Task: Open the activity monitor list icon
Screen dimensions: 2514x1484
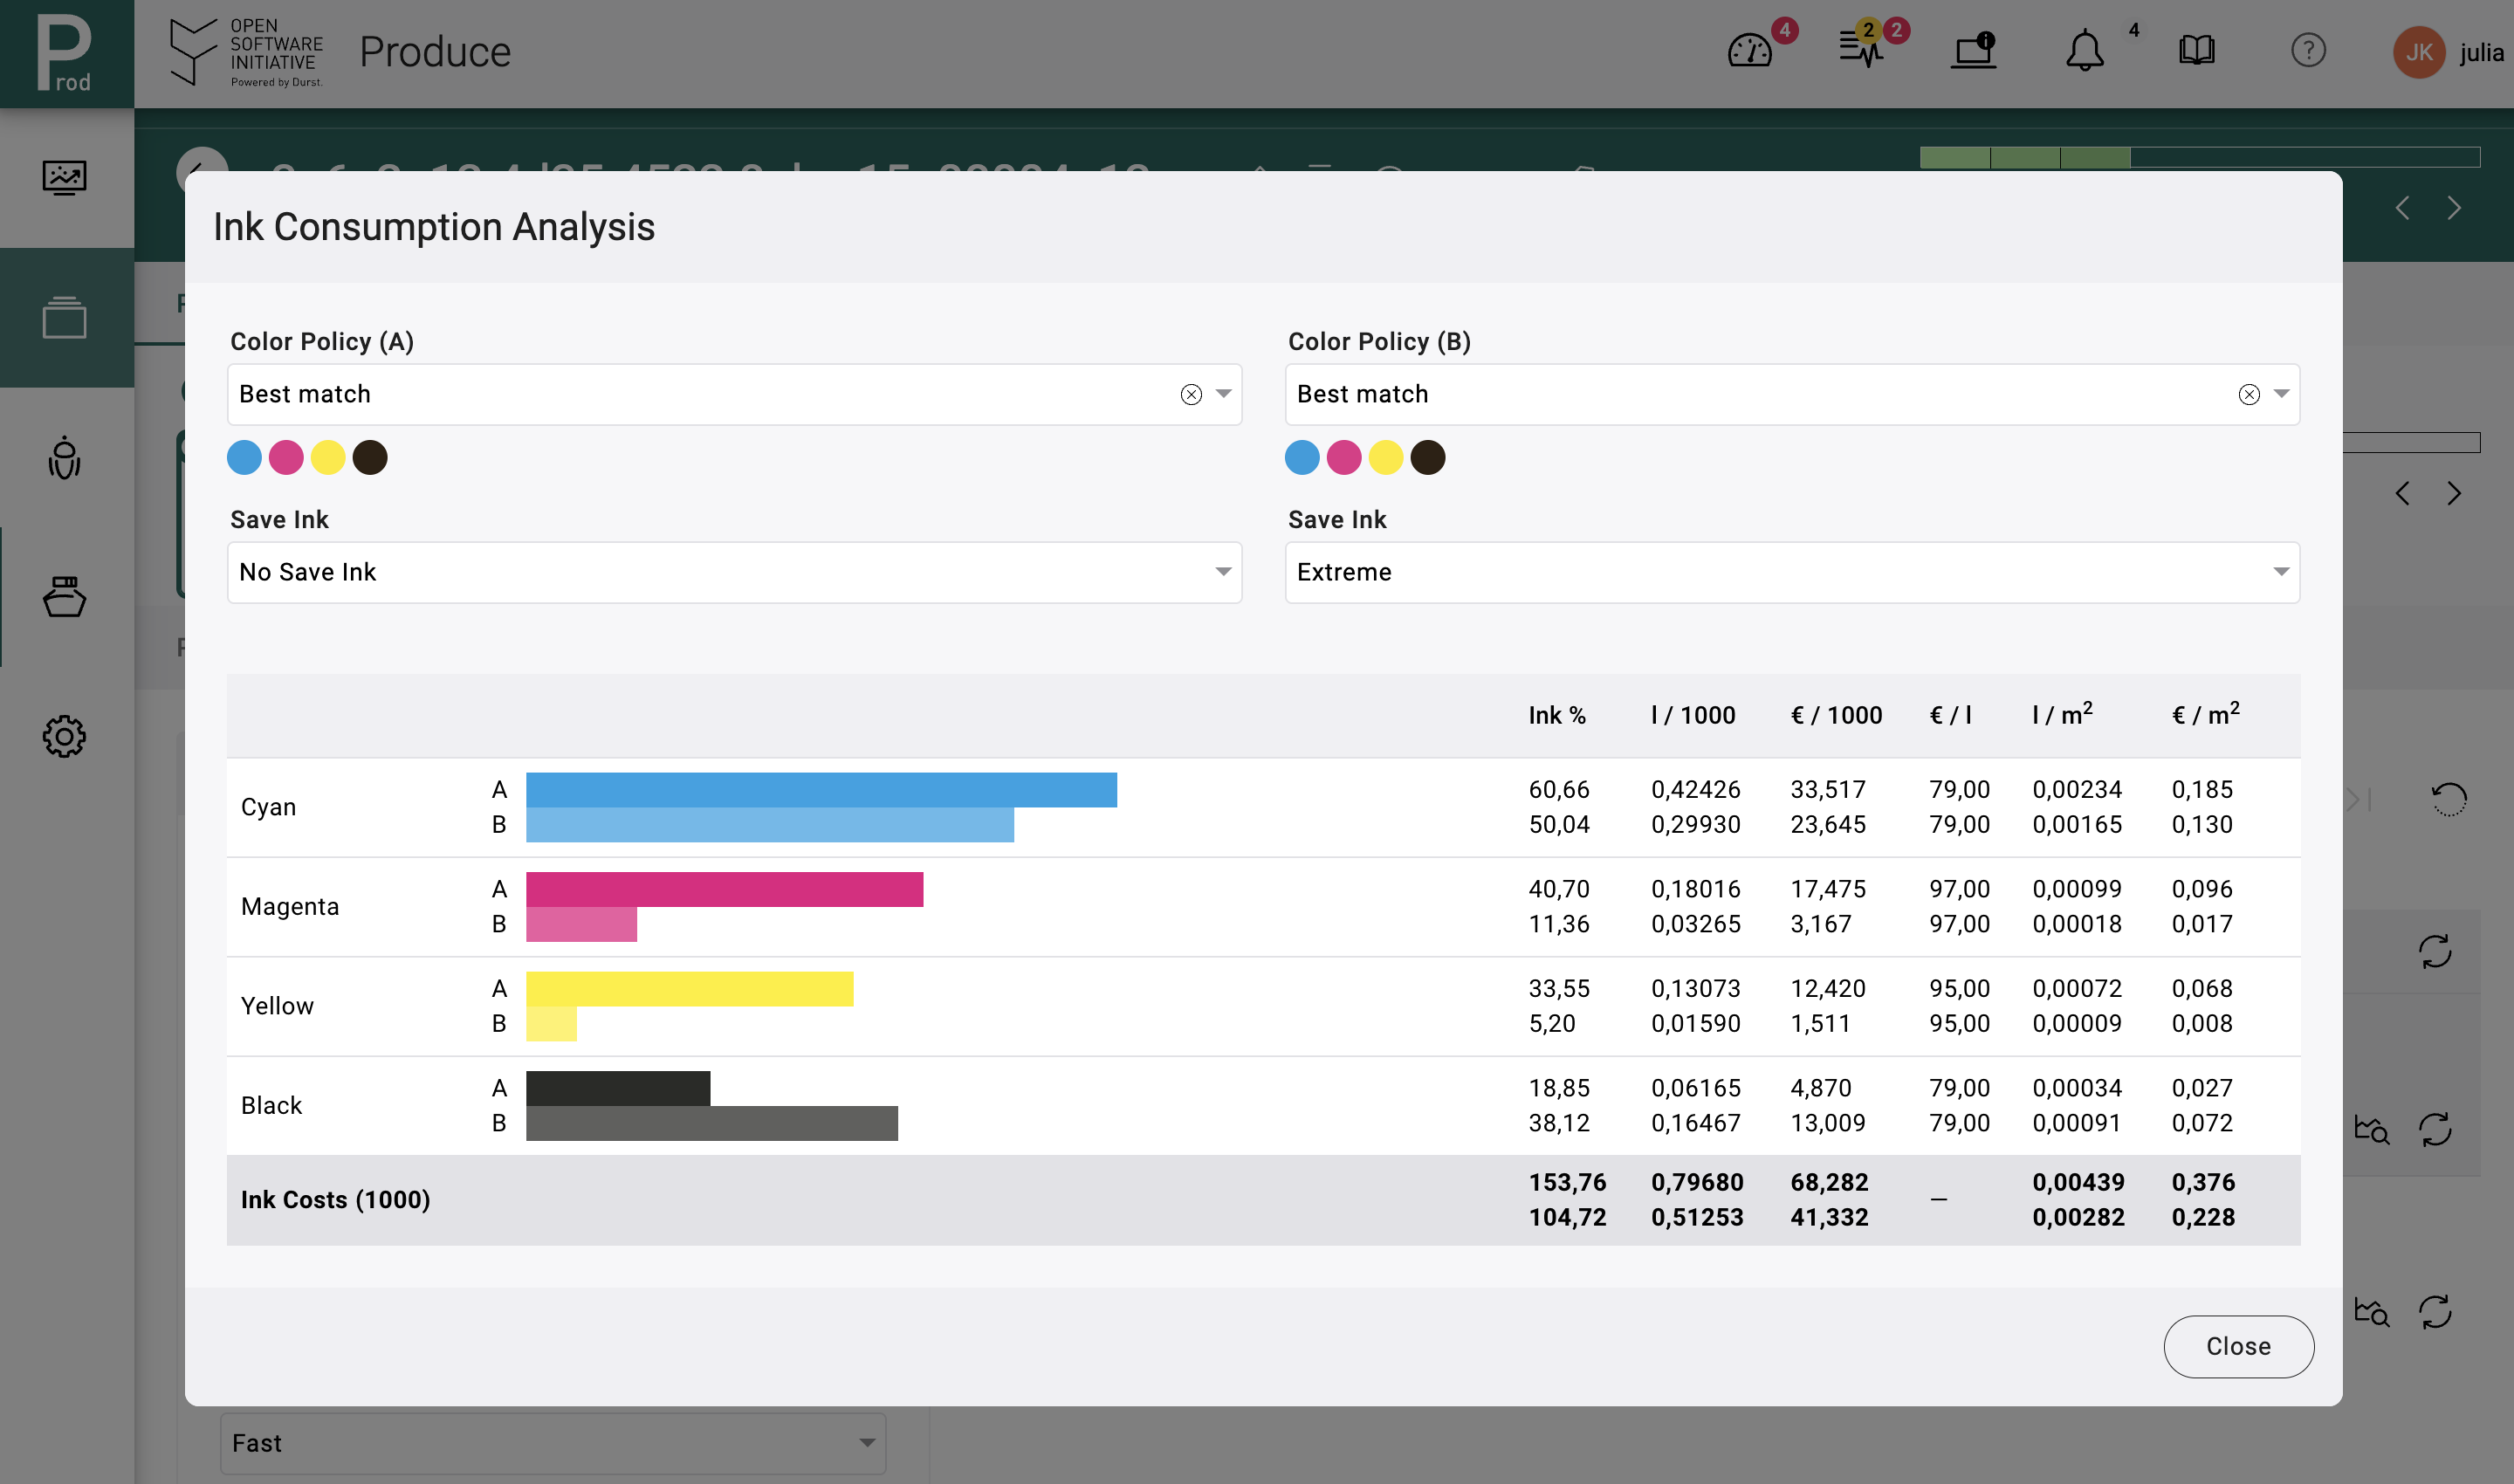Action: coord(1861,50)
